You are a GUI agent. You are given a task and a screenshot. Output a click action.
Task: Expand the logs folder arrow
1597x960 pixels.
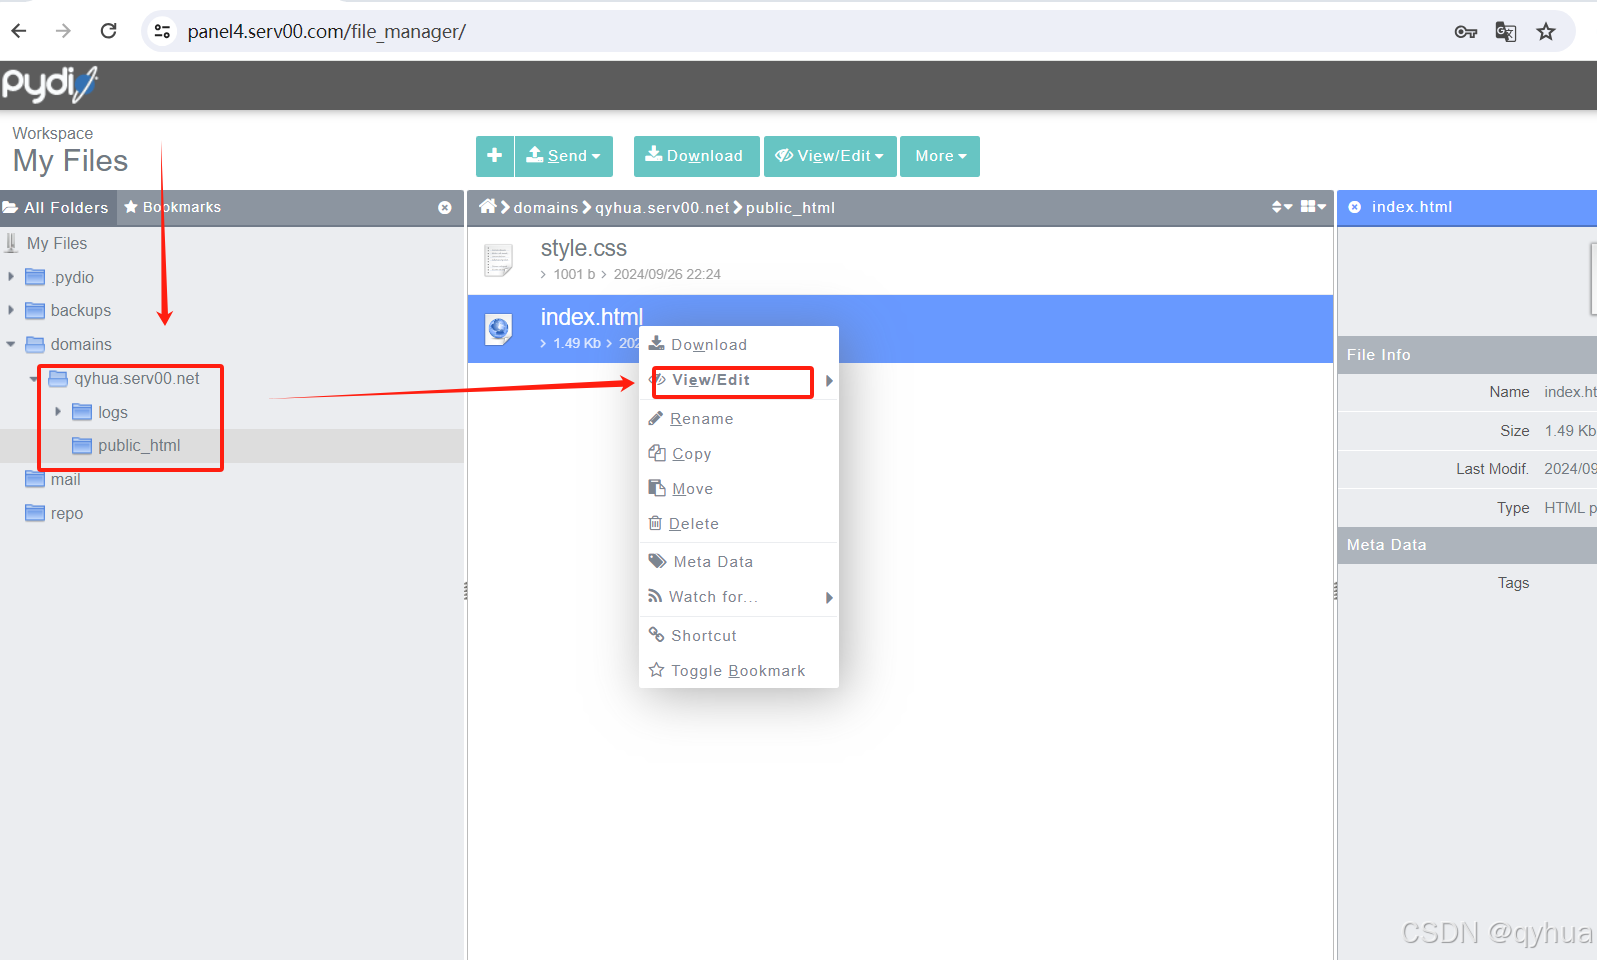[58, 412]
